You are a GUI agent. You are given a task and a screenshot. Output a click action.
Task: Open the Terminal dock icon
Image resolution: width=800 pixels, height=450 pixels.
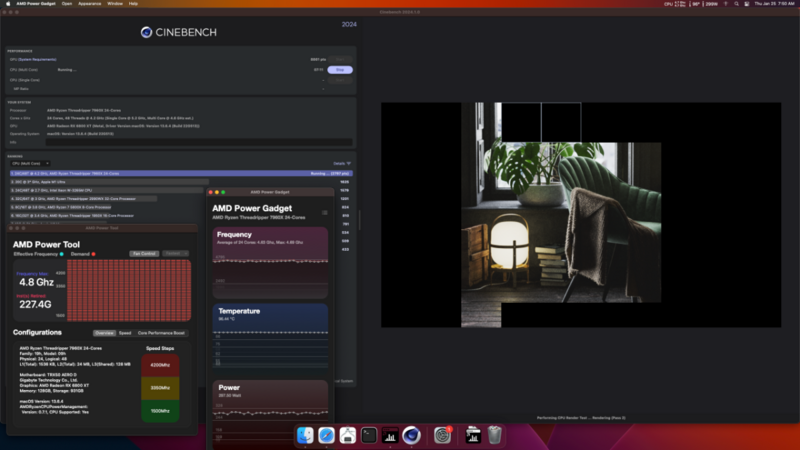tap(369, 435)
